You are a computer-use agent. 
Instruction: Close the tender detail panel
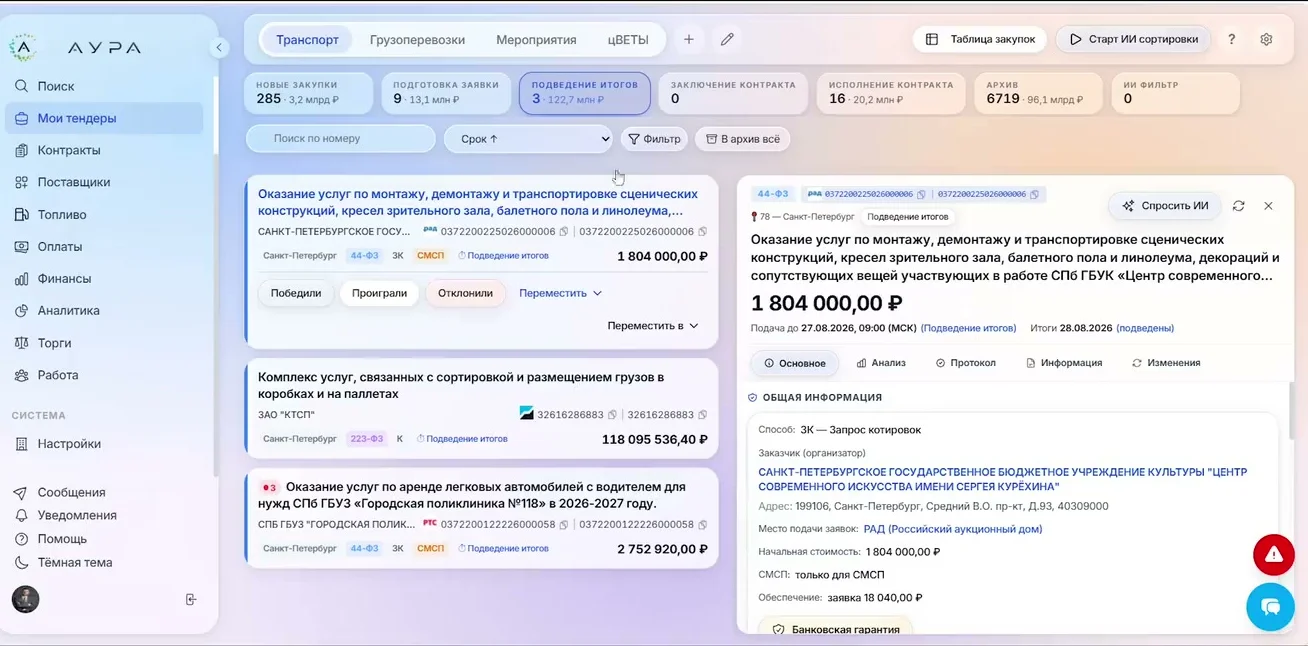point(1268,206)
